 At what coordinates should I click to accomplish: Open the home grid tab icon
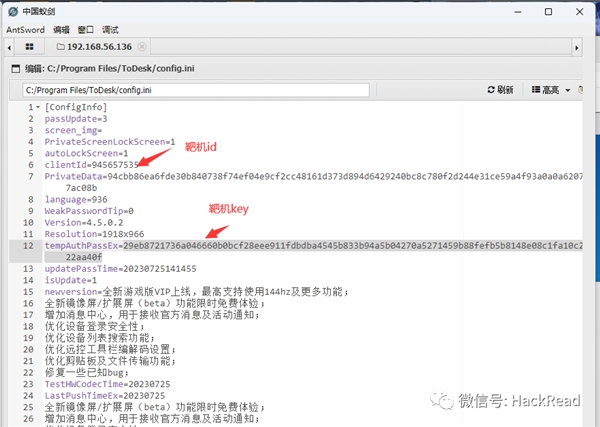click(29, 47)
